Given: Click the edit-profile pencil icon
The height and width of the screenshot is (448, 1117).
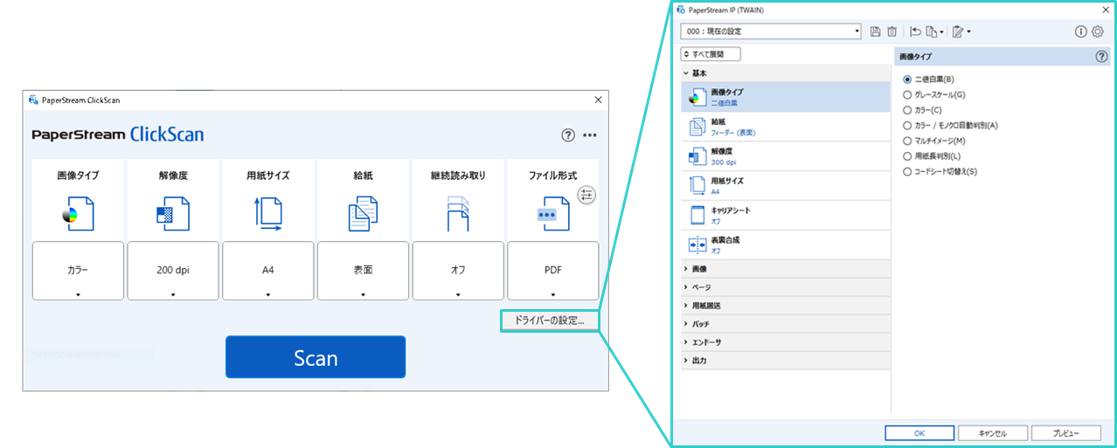Looking at the screenshot, I should click(x=958, y=31).
